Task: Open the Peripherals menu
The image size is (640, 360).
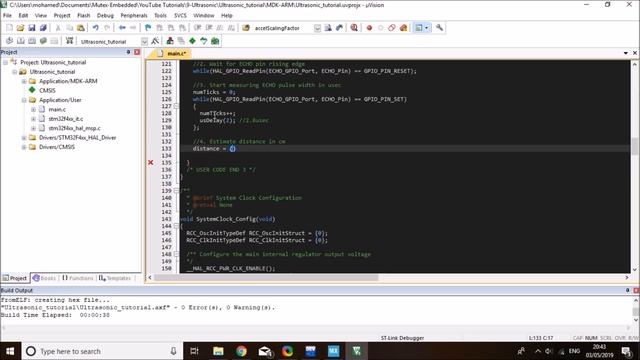Action: coord(134,16)
